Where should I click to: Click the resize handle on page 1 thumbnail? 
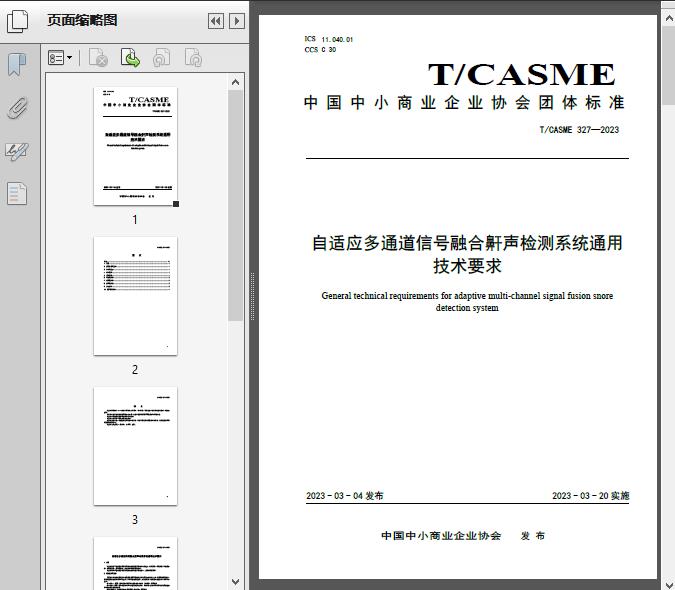point(176,204)
